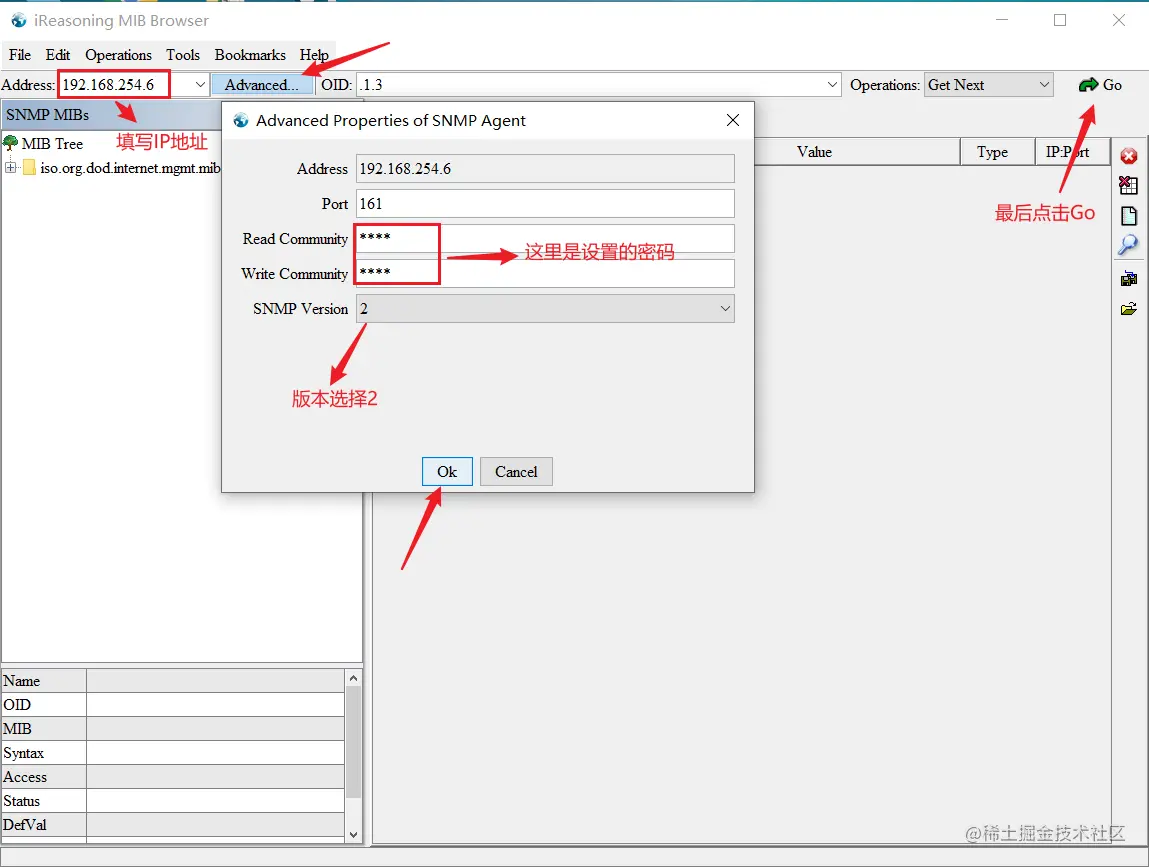Click the Open folder icon in side toolbar

click(1128, 309)
